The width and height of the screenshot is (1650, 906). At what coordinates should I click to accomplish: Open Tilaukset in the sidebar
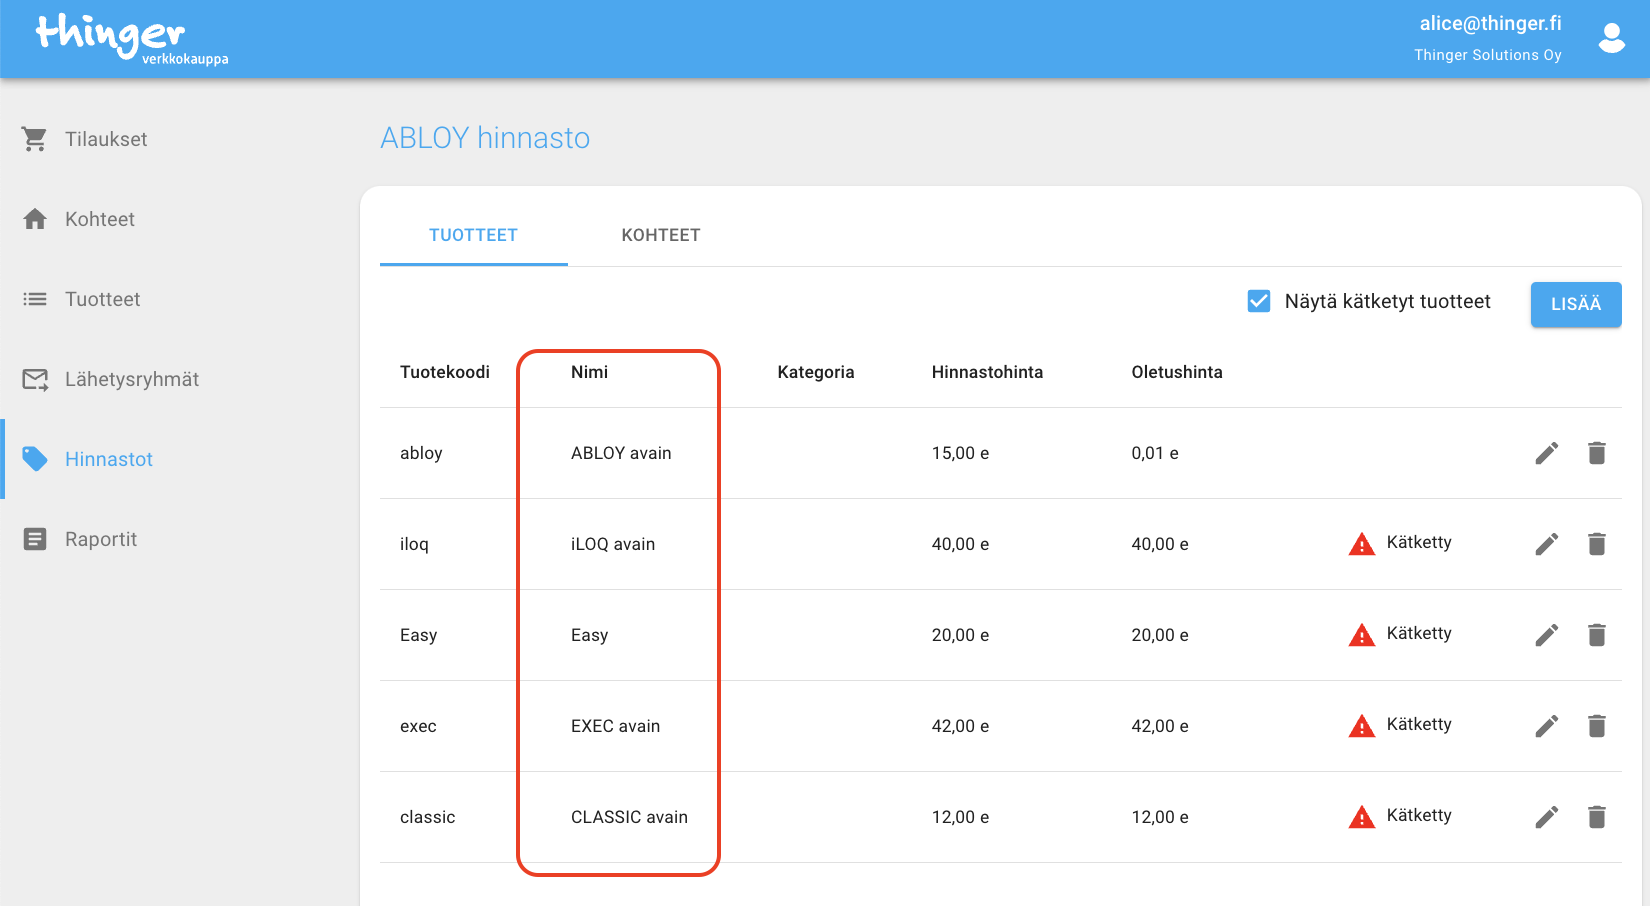(x=106, y=139)
